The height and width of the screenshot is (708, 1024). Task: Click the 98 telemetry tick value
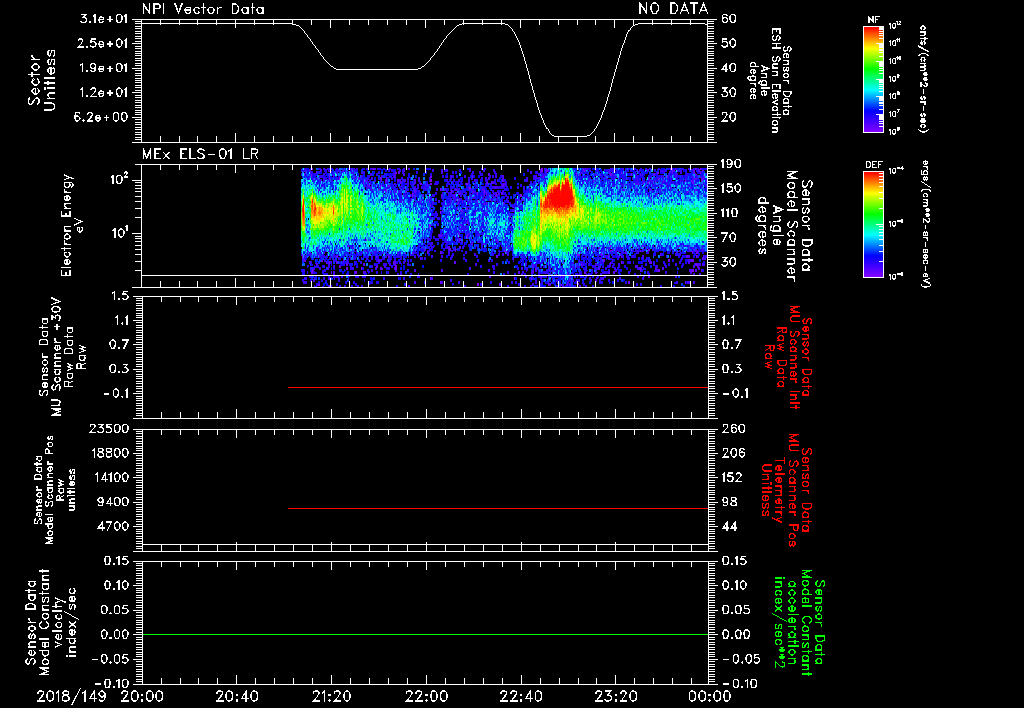(x=729, y=502)
